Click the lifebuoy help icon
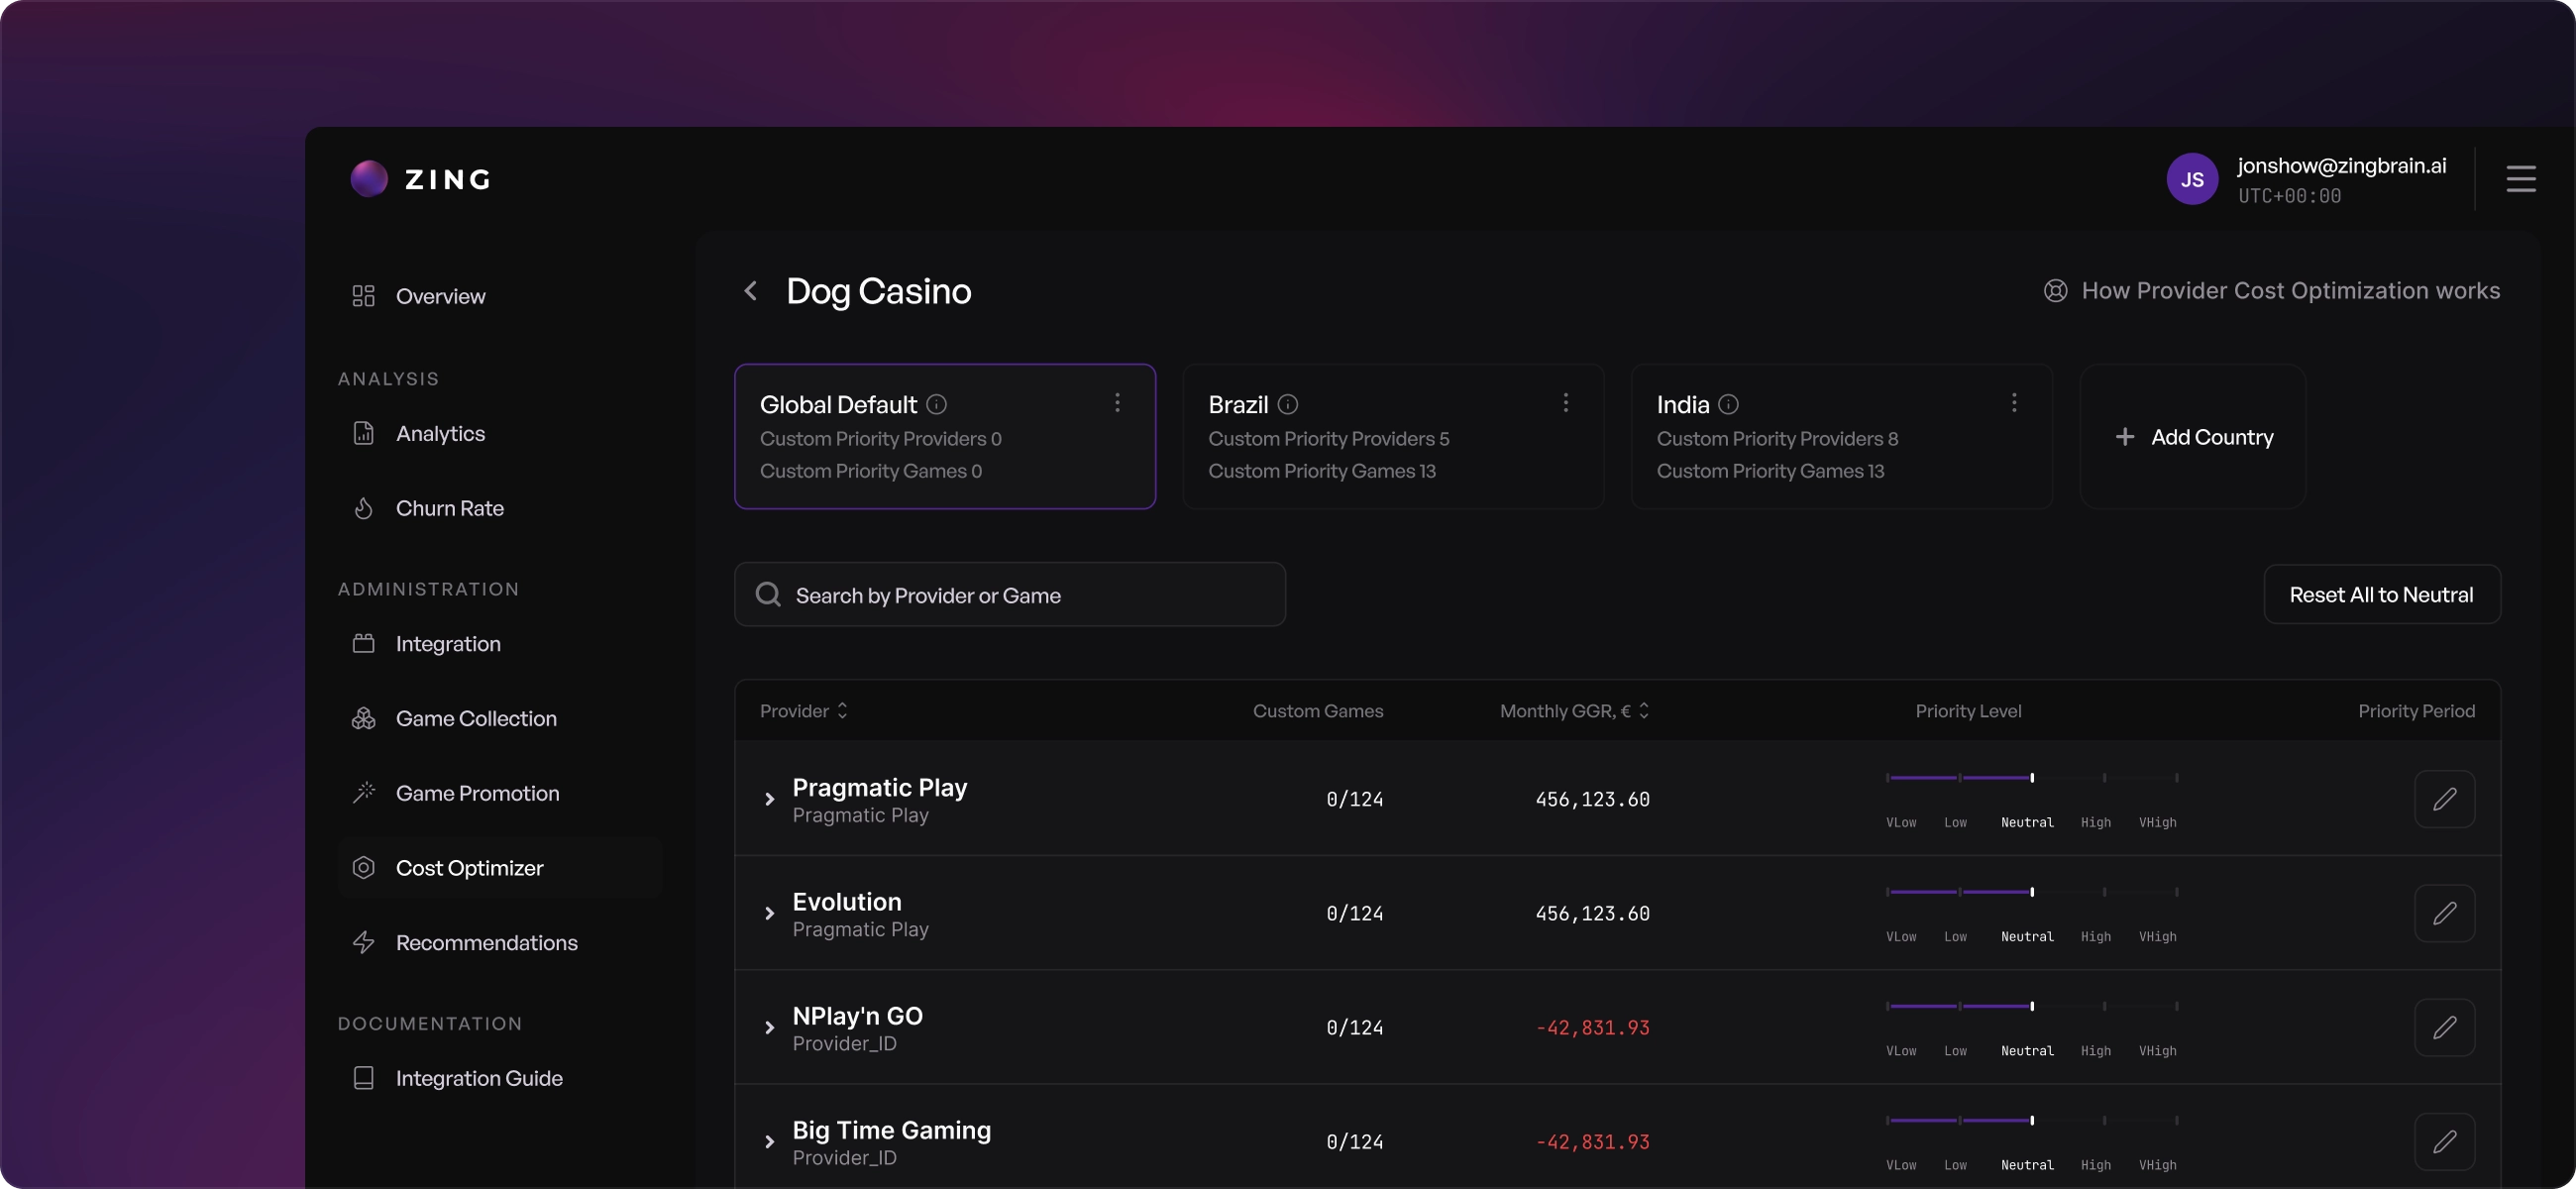This screenshot has width=2576, height=1189. click(x=2055, y=290)
